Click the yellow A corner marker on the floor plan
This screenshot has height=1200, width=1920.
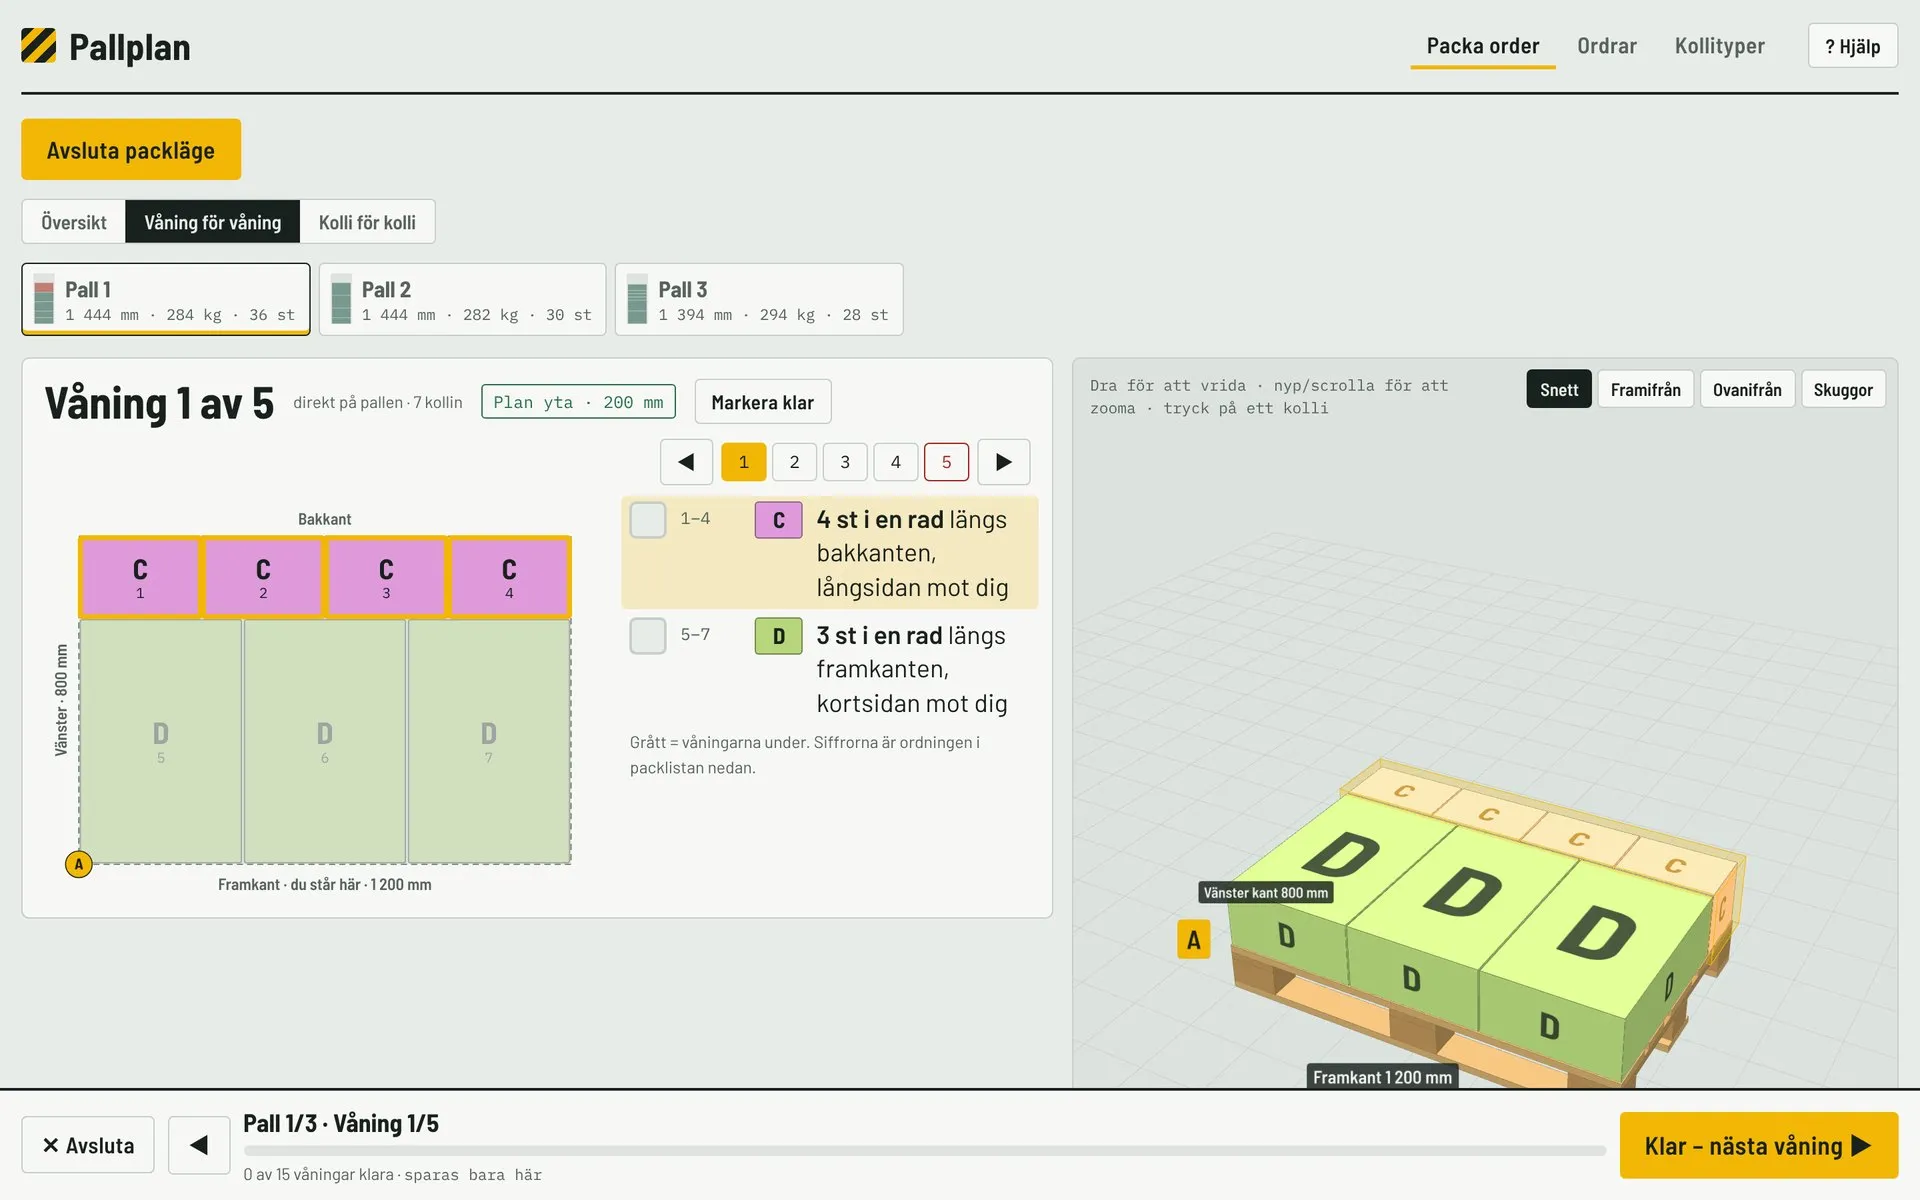79,864
